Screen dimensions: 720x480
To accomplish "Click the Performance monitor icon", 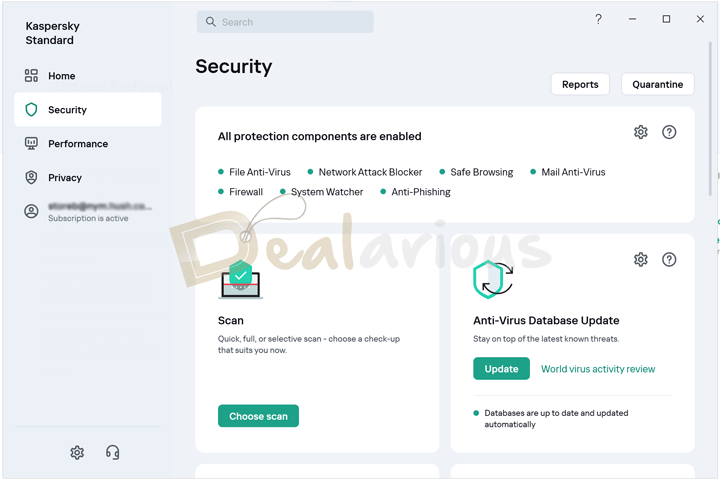I will click(31, 144).
